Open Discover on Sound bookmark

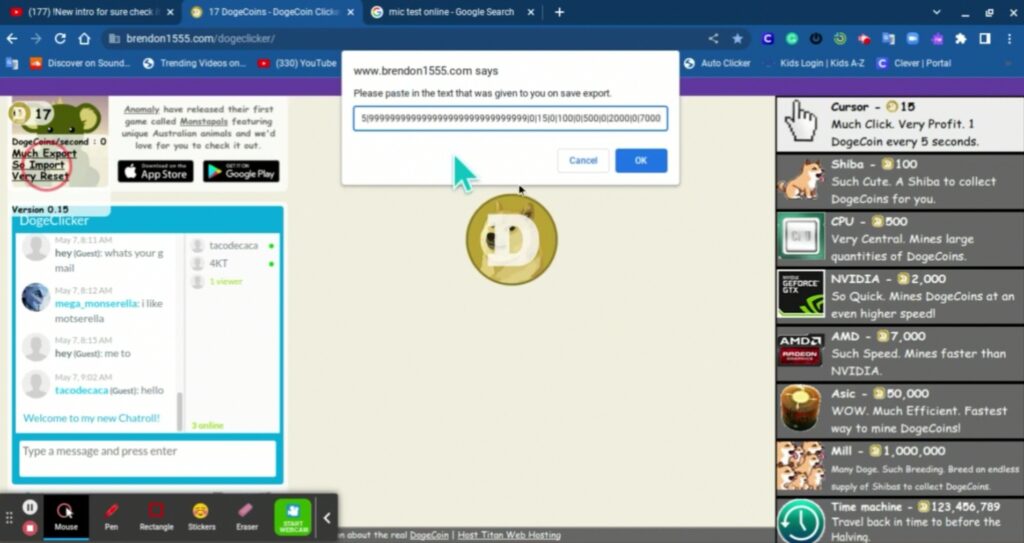pos(80,63)
